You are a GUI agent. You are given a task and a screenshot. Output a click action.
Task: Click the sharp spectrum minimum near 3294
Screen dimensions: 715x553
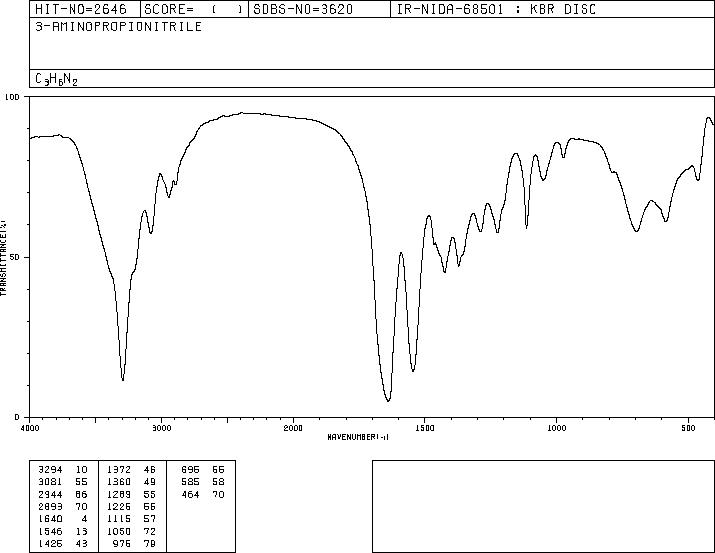pos(123,379)
